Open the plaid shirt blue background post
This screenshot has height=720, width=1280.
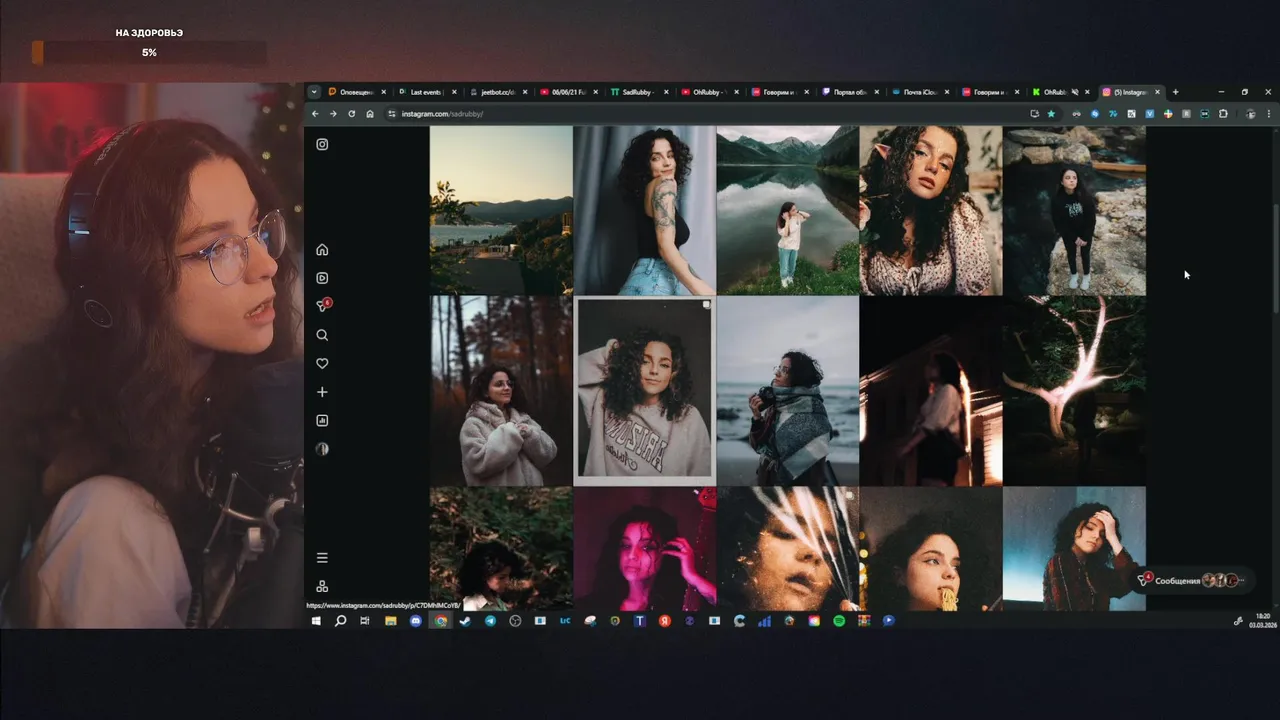[1074, 548]
